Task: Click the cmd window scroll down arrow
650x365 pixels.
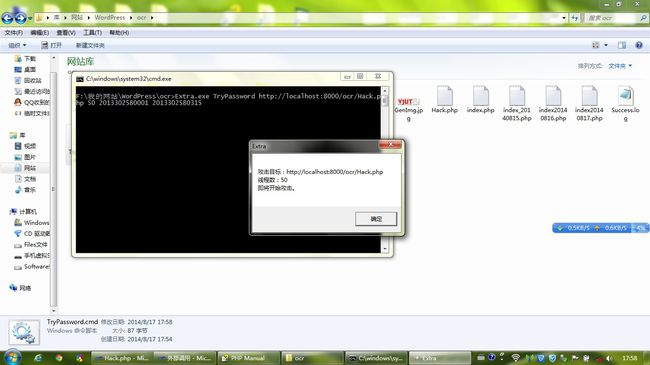Action: pyautogui.click(x=385, y=249)
